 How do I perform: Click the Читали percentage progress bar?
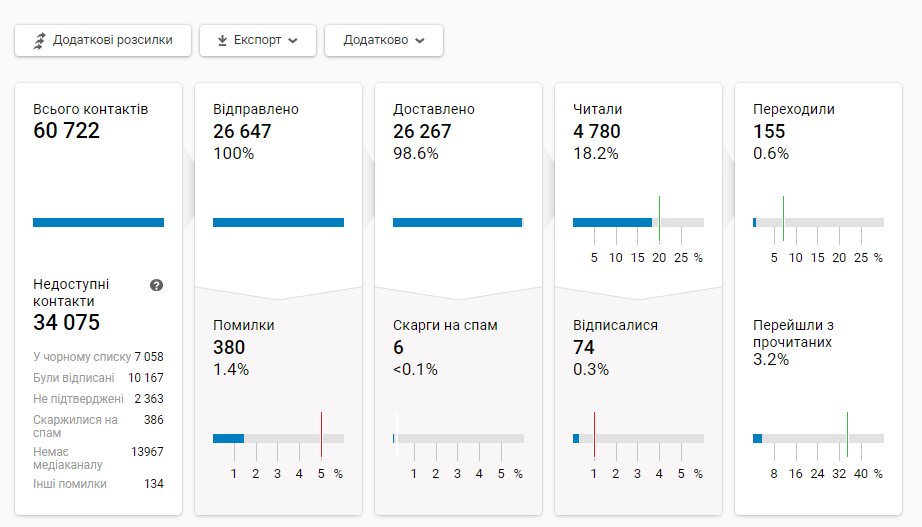[637, 222]
